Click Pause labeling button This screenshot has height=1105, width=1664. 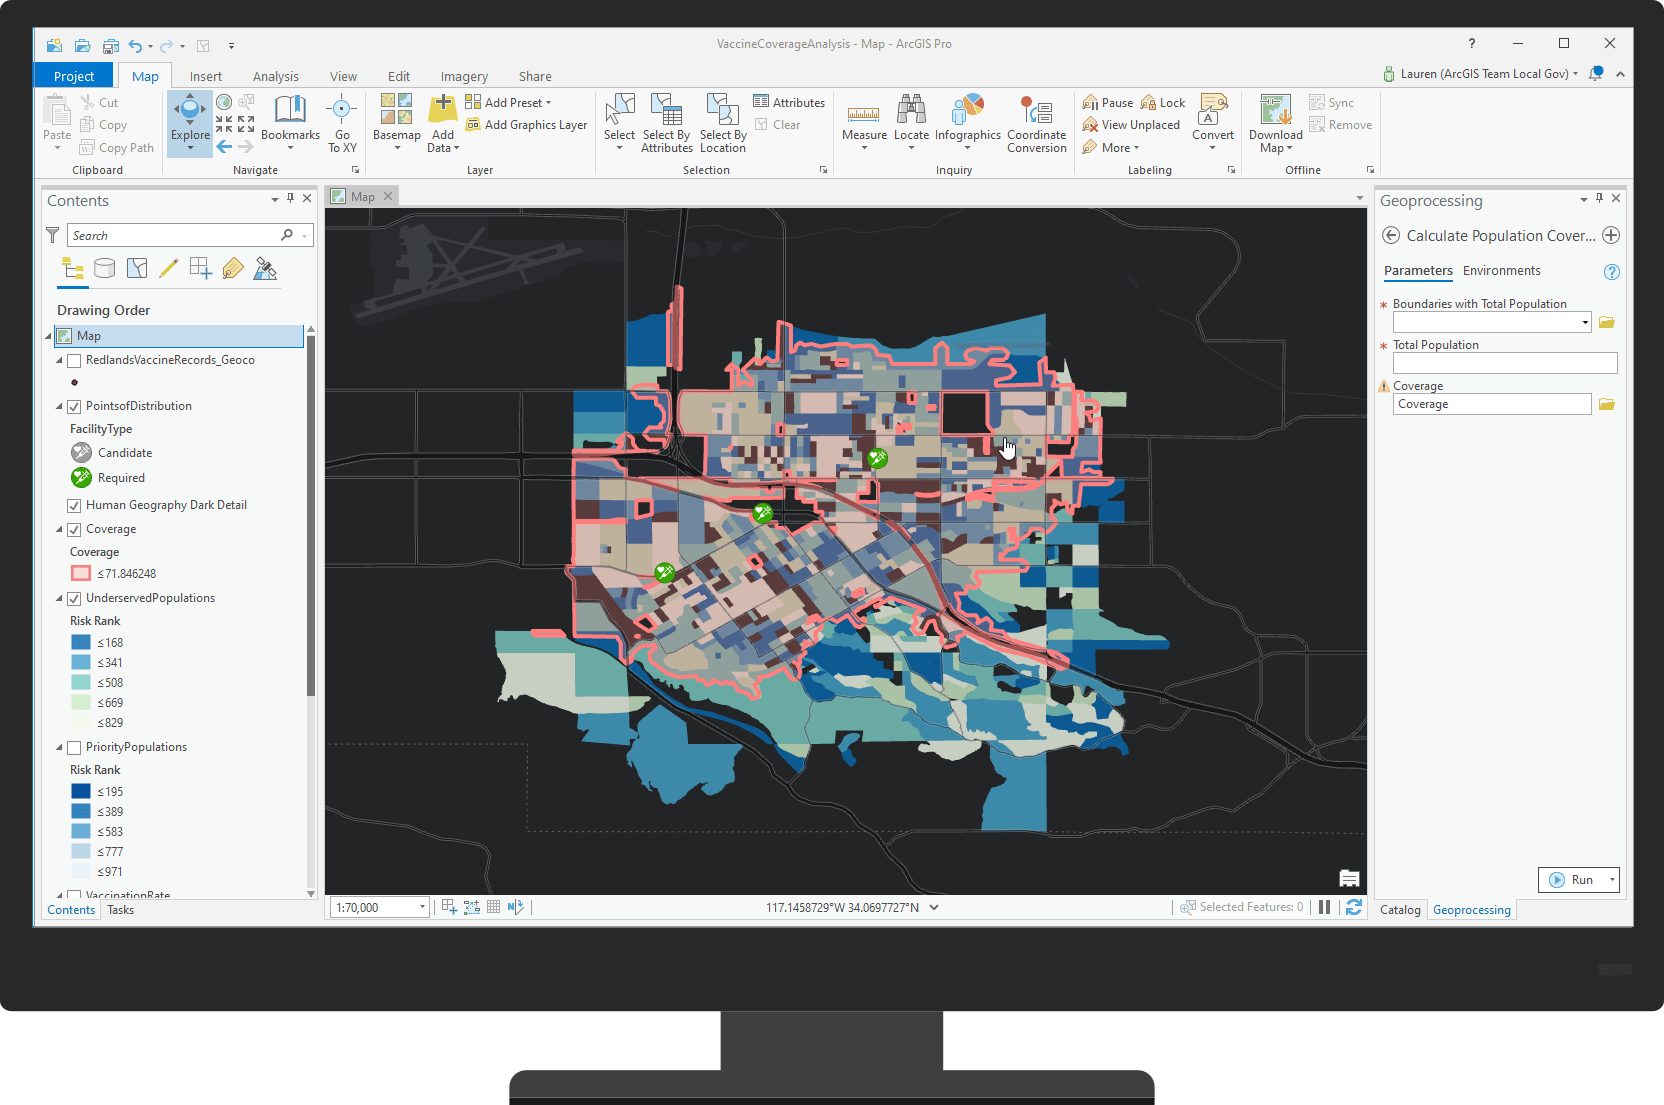[x=1108, y=102]
